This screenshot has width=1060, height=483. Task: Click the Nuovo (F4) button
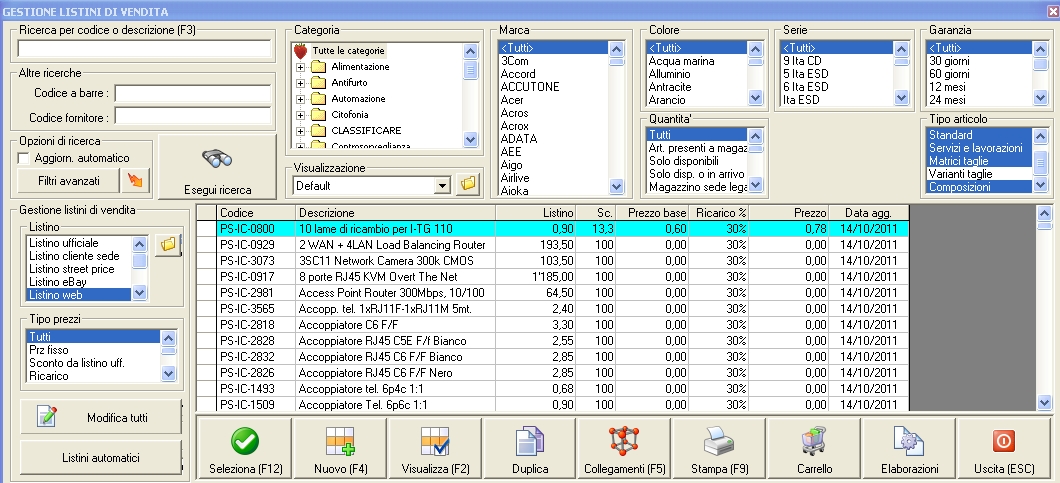click(340, 449)
